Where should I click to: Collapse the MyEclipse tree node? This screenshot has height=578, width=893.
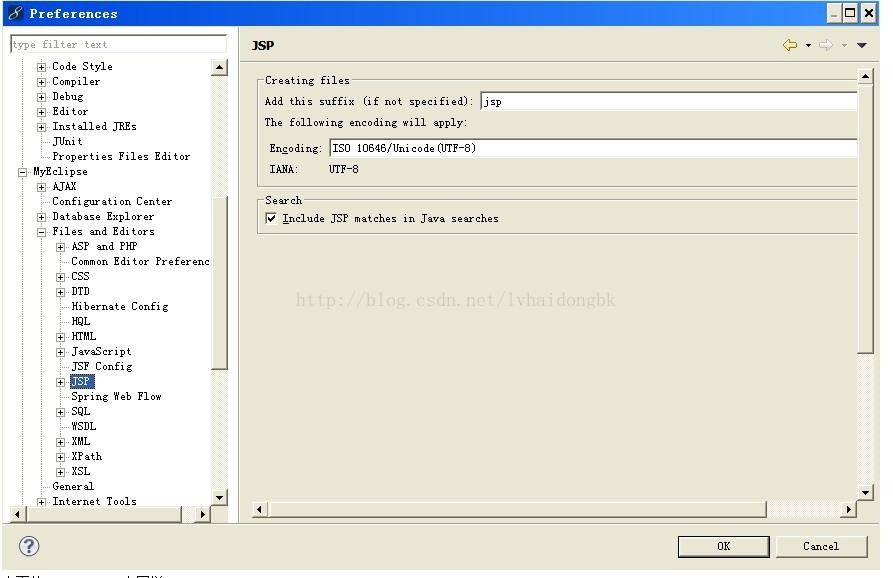coord(22,171)
